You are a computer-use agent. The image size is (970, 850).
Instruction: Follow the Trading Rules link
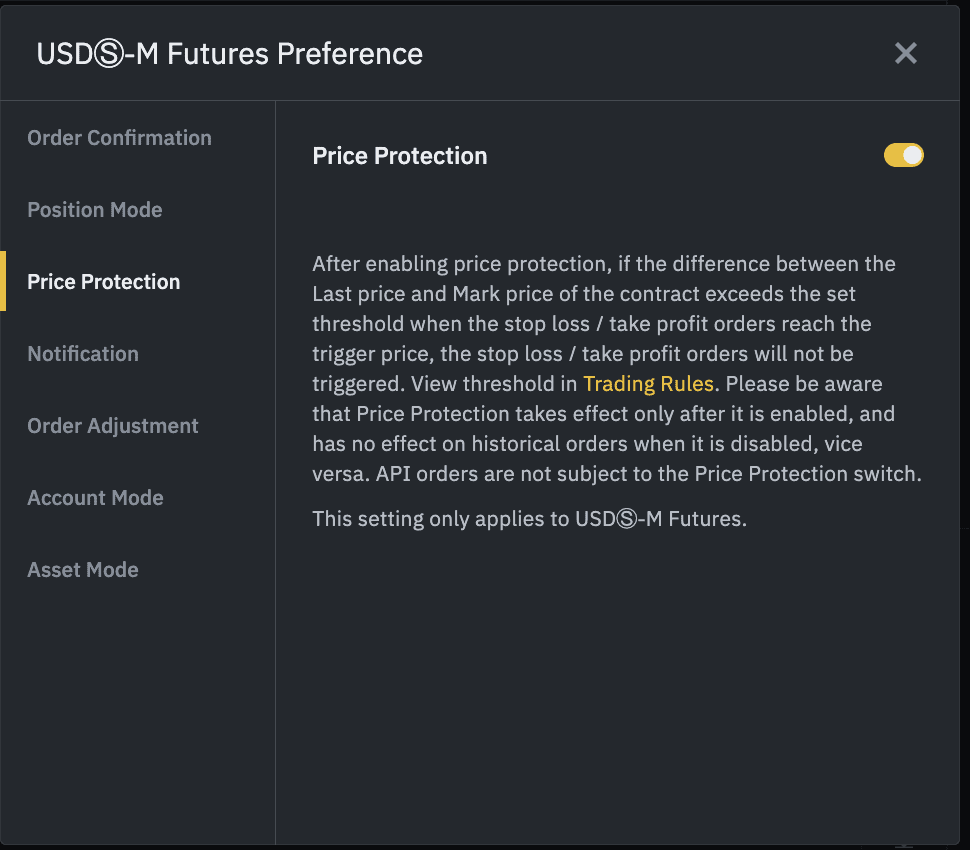[x=648, y=384]
